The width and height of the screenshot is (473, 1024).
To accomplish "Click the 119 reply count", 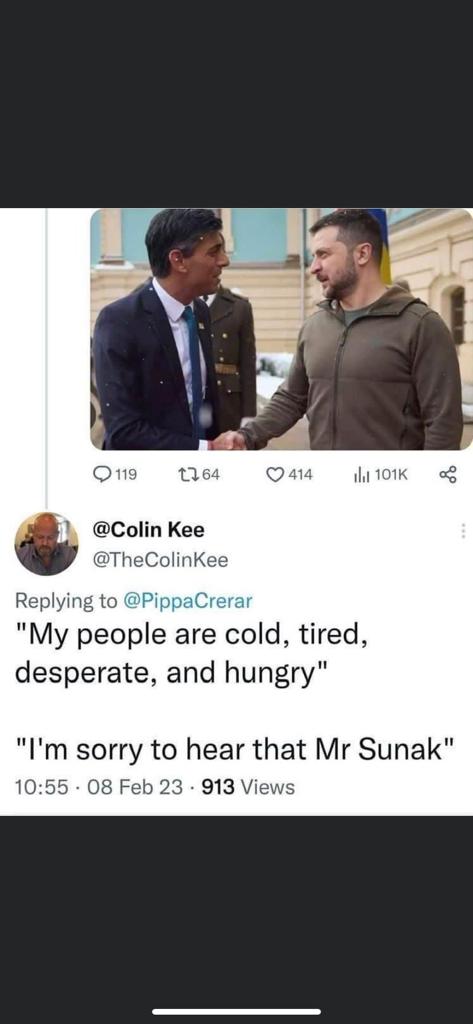I will point(125,475).
